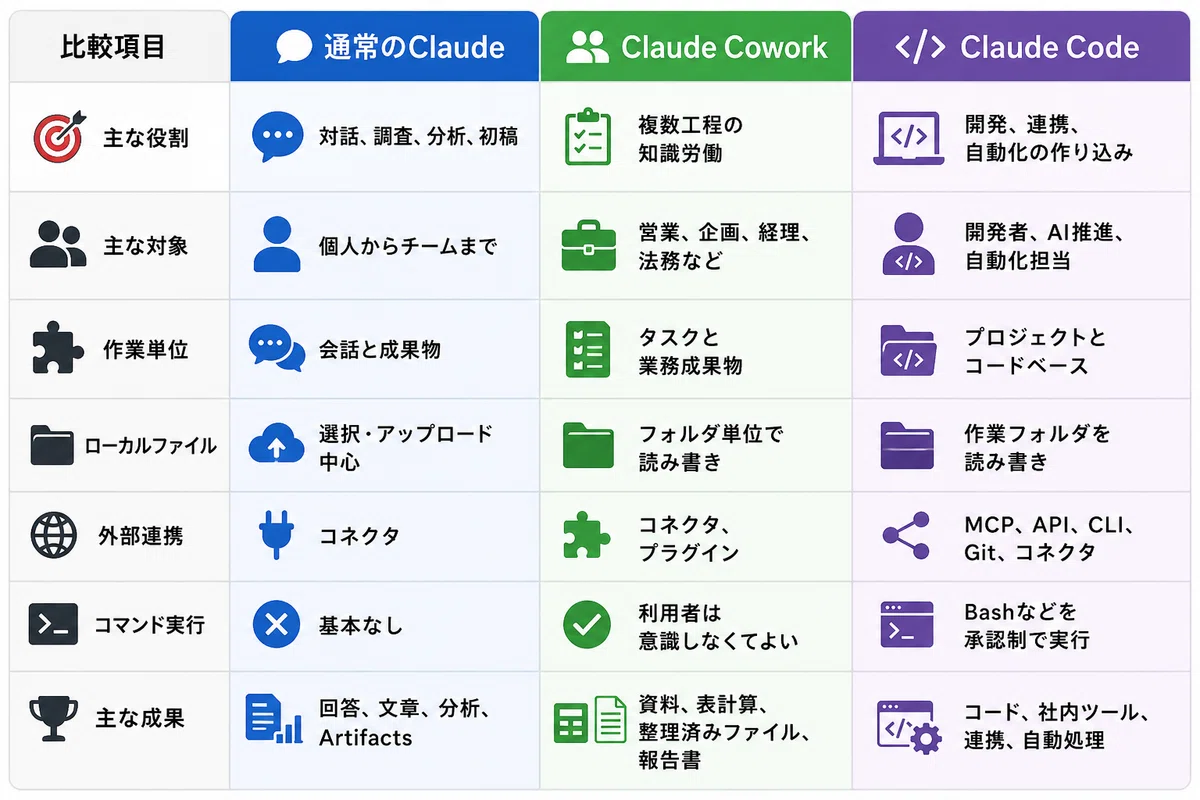Click the globe icon beside 外部連携
The height and width of the screenshot is (800, 1200).
click(x=53, y=536)
